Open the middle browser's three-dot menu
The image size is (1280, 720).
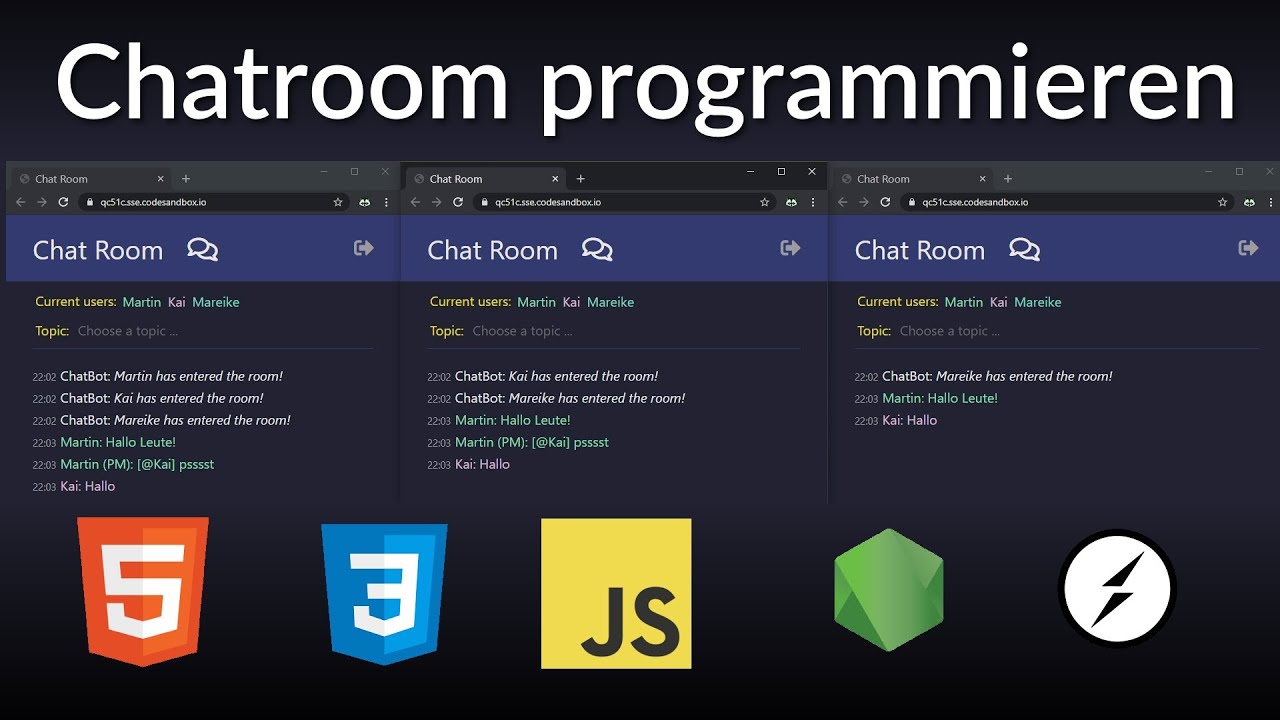click(x=813, y=202)
